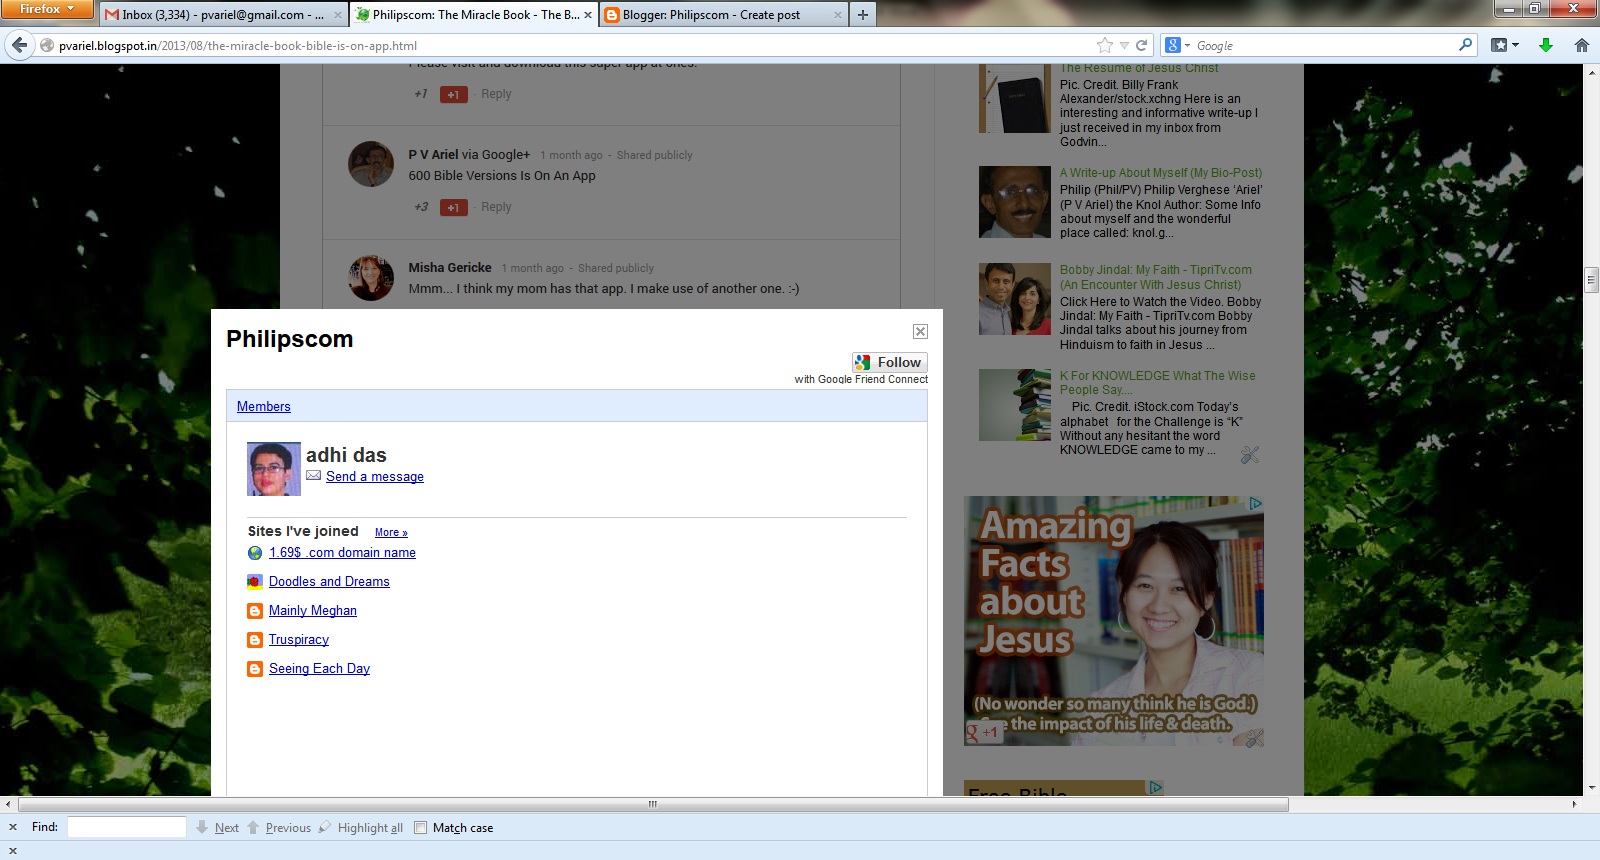
Task: Open the bookmarks menu dropdown
Action: click(x=1505, y=45)
